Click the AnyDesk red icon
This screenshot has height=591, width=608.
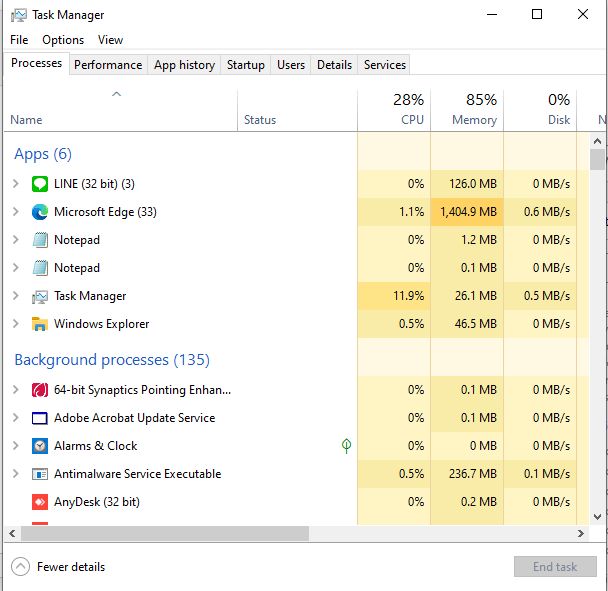tap(40, 502)
